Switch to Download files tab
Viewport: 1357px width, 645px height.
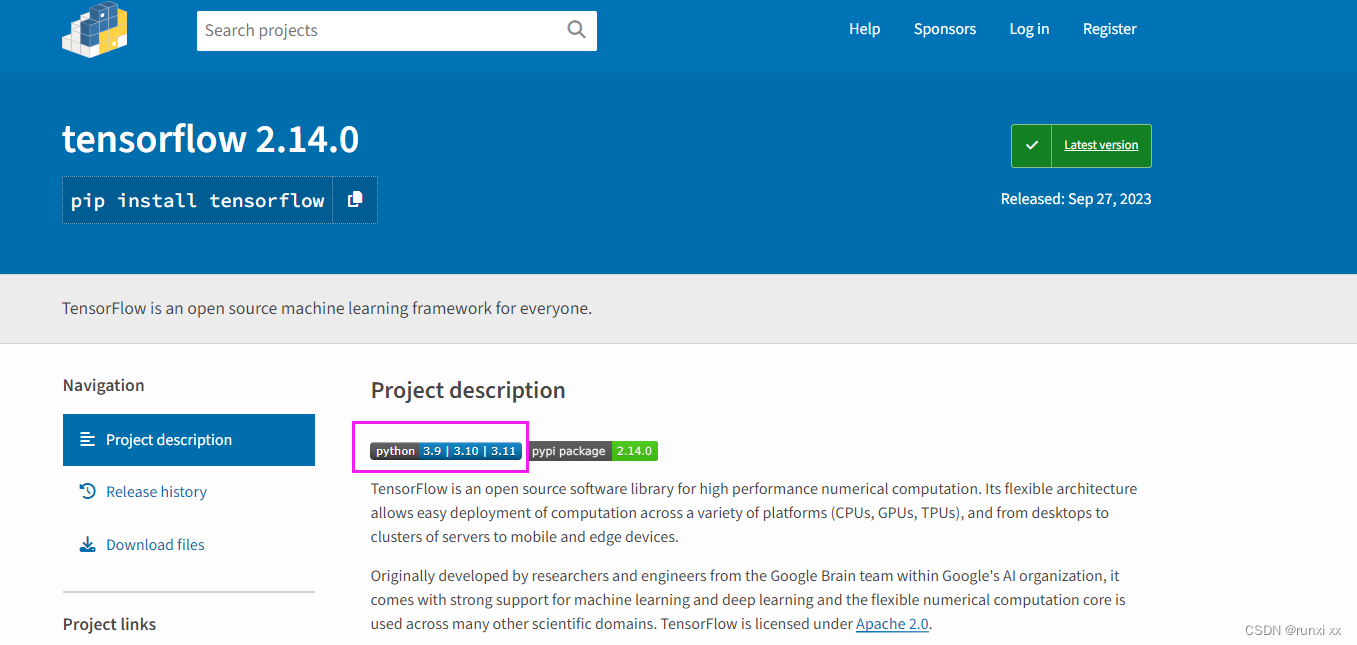point(155,545)
